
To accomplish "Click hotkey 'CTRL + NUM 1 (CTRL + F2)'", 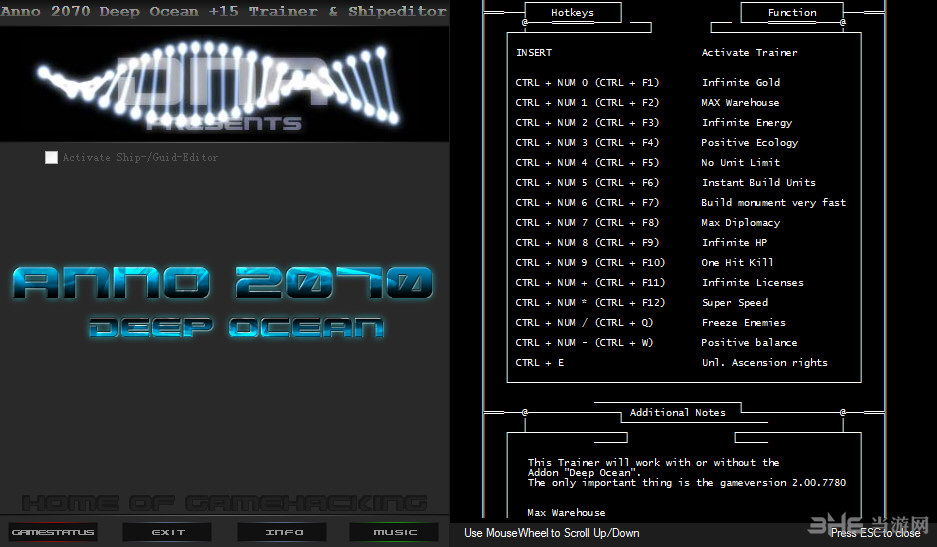I will point(587,103).
